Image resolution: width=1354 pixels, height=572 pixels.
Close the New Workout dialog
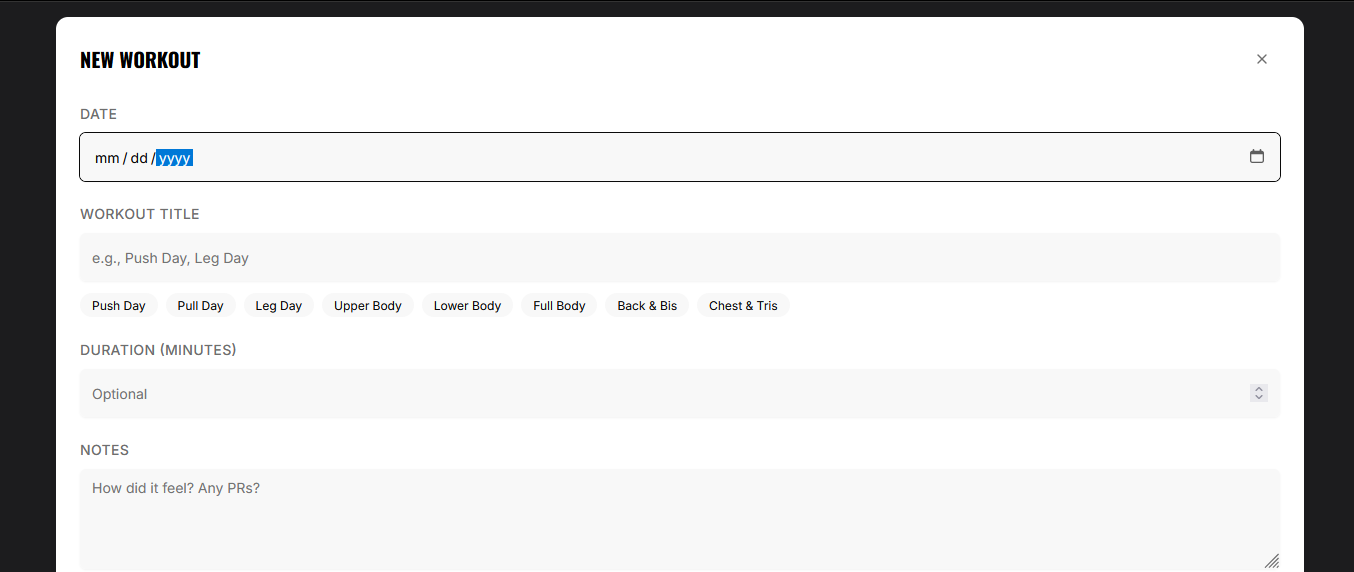(x=1261, y=59)
